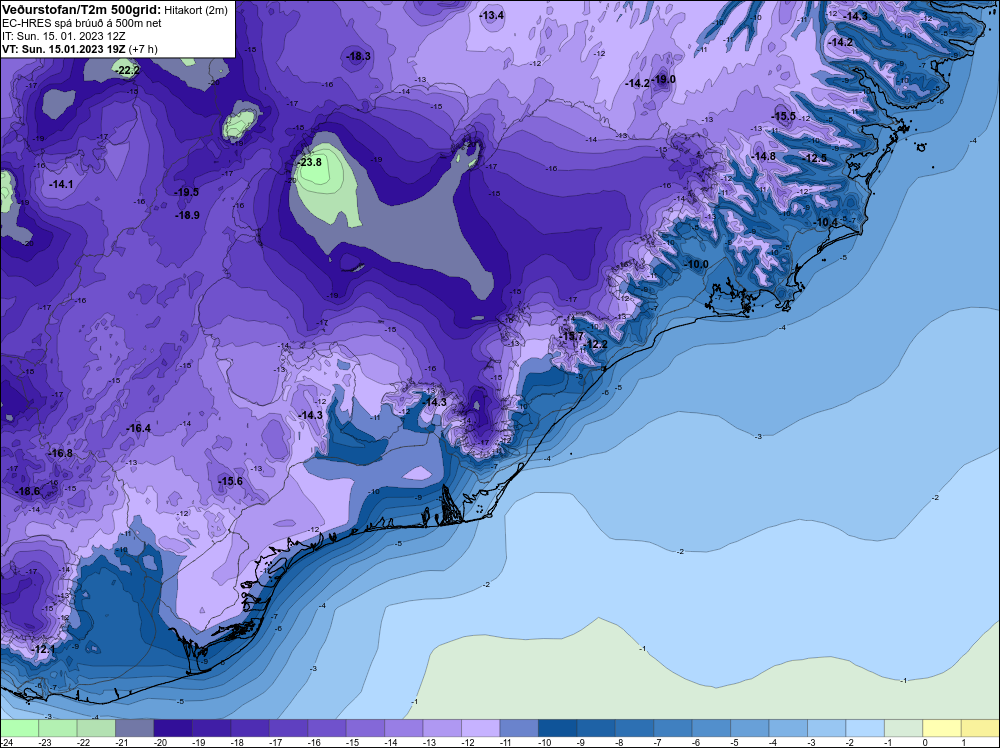Viewport: 1000px width, 748px height.
Task: Click the -13.4 temperature label
Action: [492, 15]
